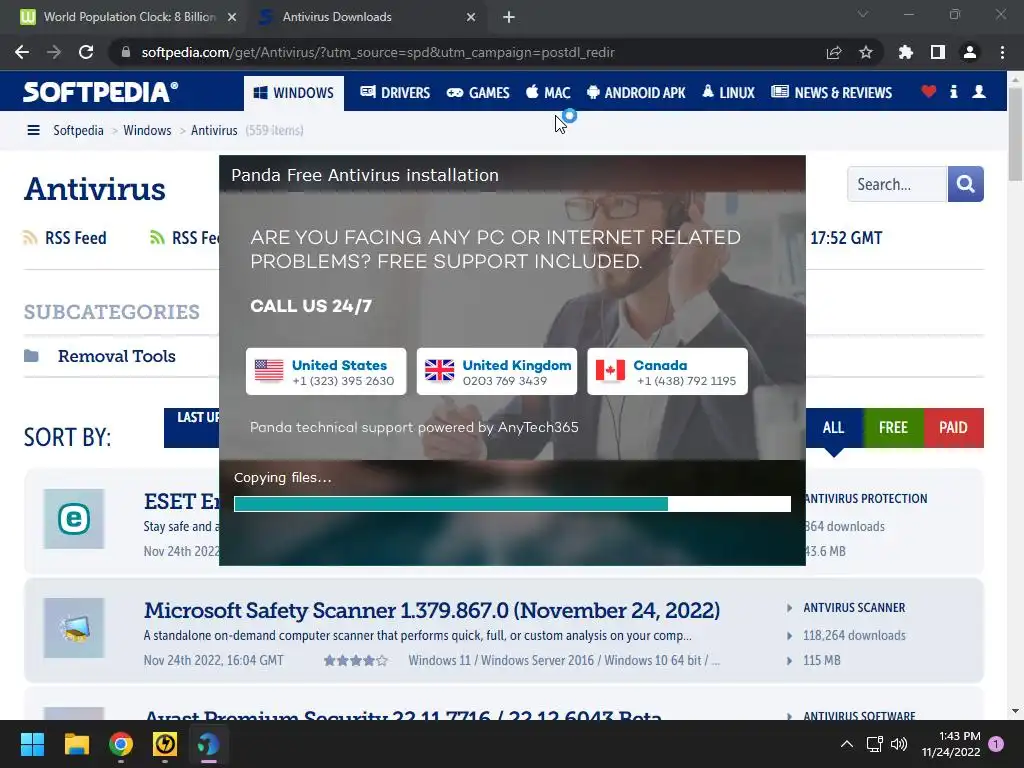The image size is (1024, 768).
Task: Click the yellow lightning app in taskbar
Action: pos(165,744)
